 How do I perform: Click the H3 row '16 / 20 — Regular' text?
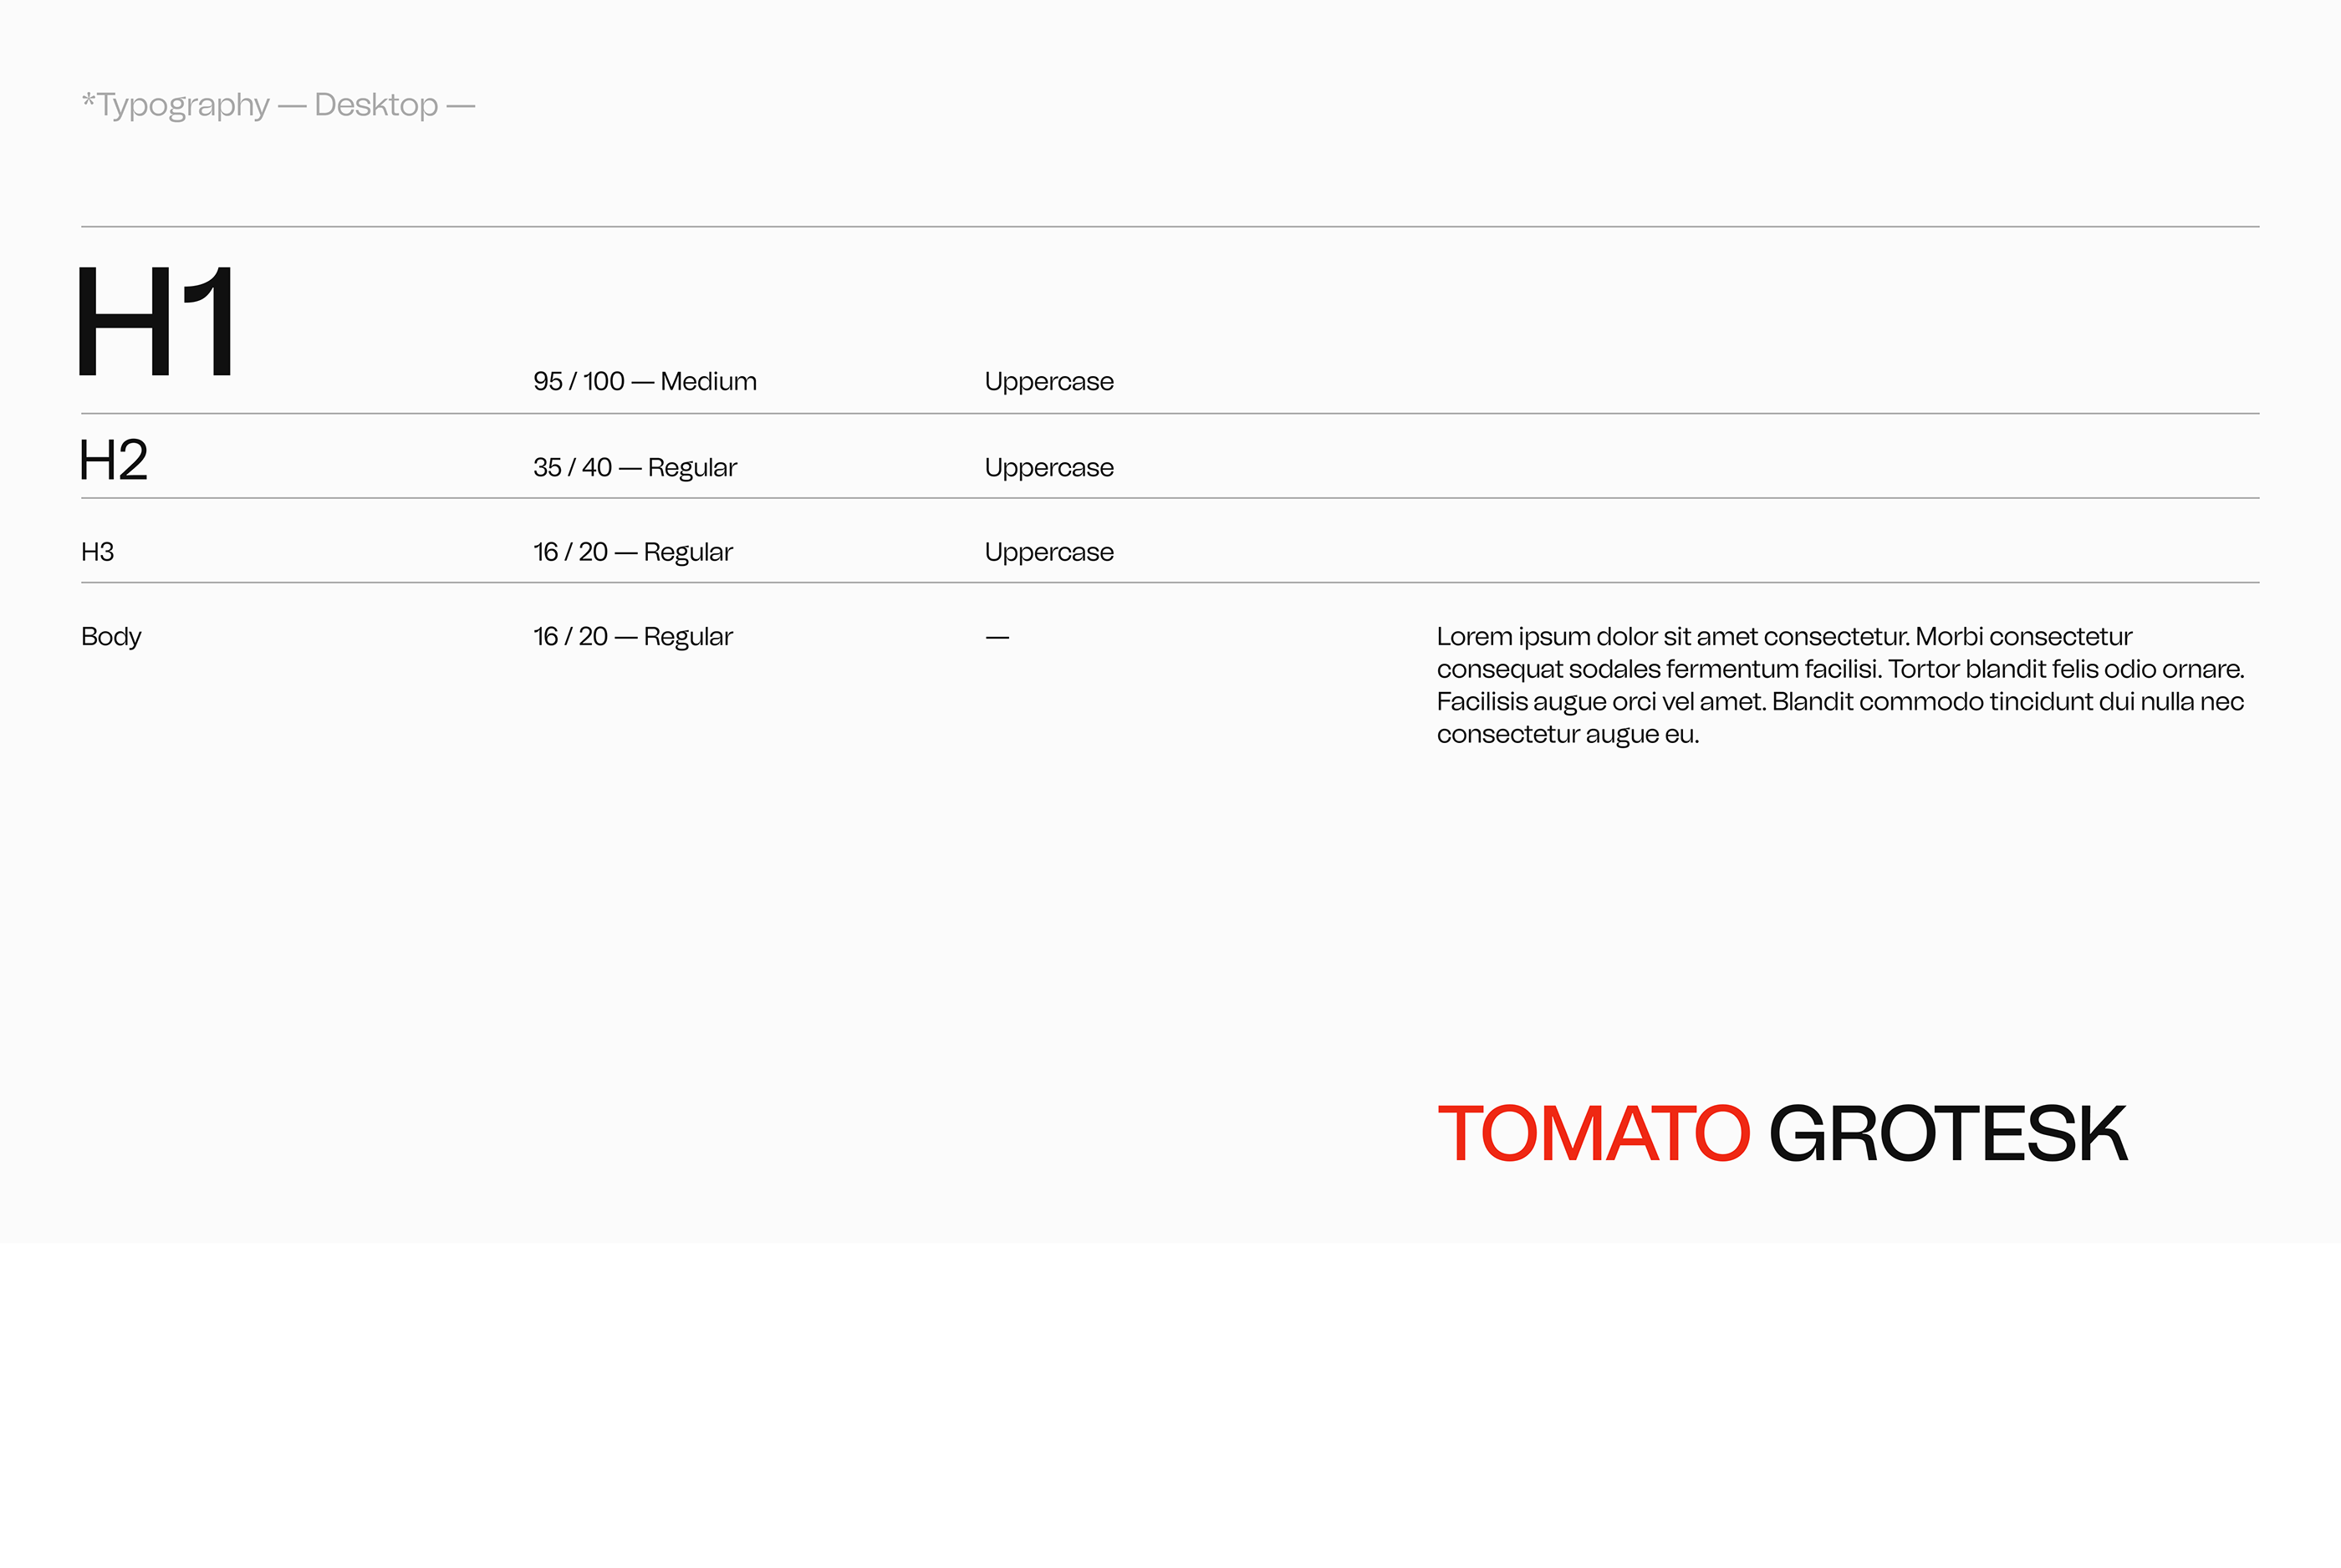tap(633, 552)
